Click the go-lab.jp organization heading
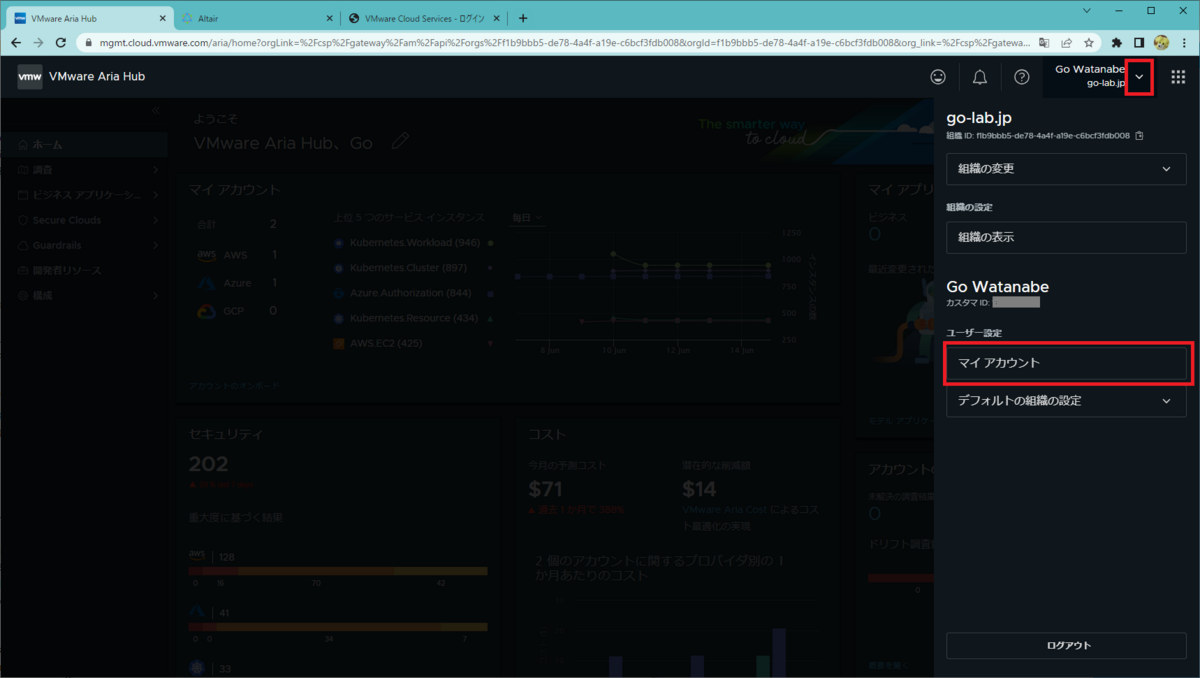Viewport: 1200px width, 678px height. click(979, 118)
